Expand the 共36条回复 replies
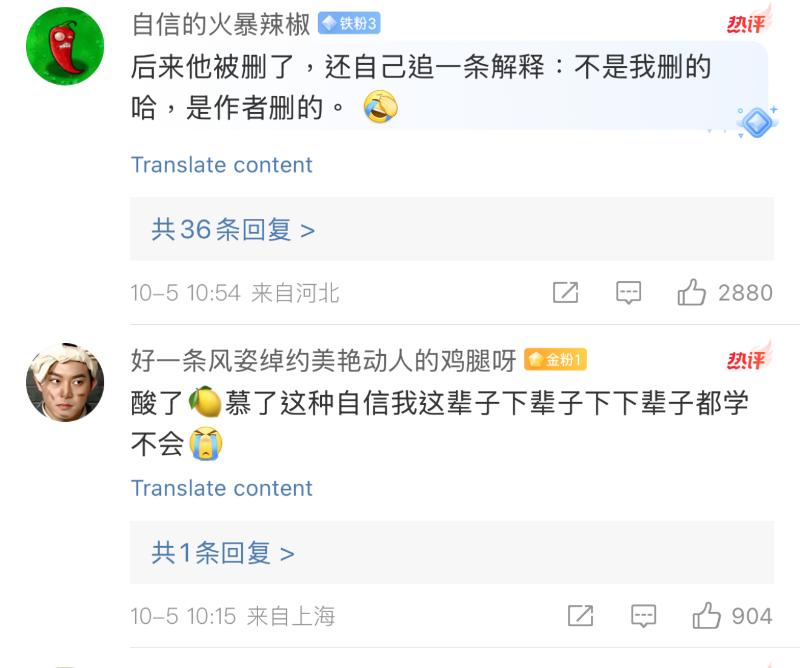The width and height of the screenshot is (800, 668). 233,230
